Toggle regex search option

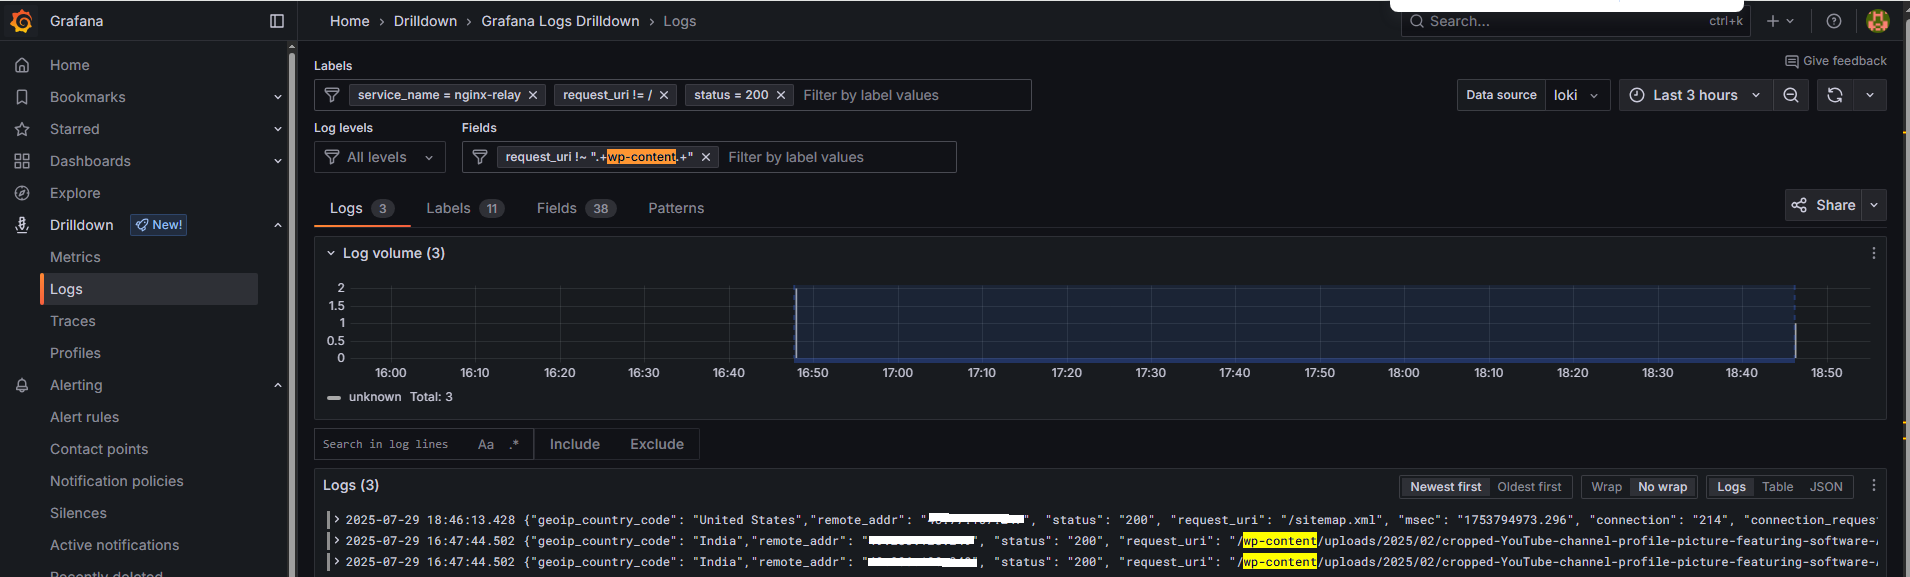pyautogui.click(x=514, y=444)
